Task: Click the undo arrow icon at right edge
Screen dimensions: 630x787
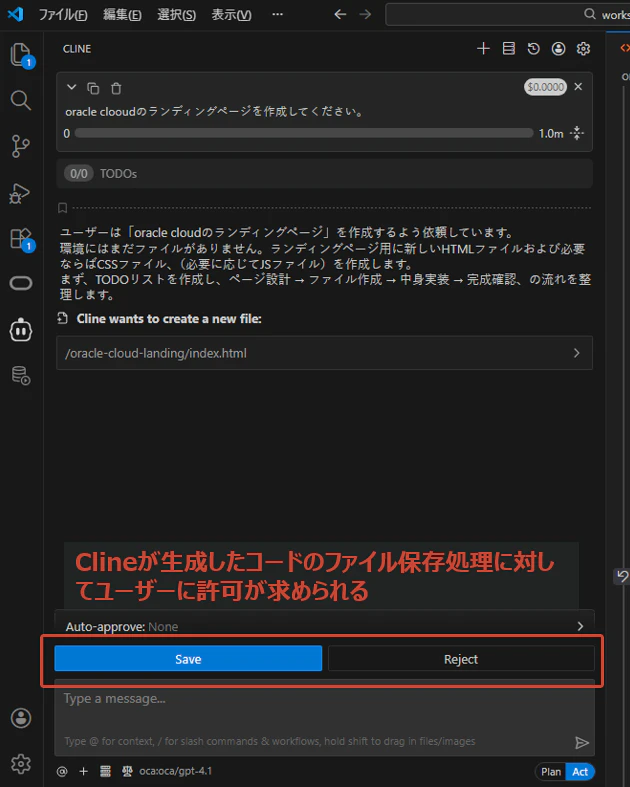Action: [x=622, y=576]
